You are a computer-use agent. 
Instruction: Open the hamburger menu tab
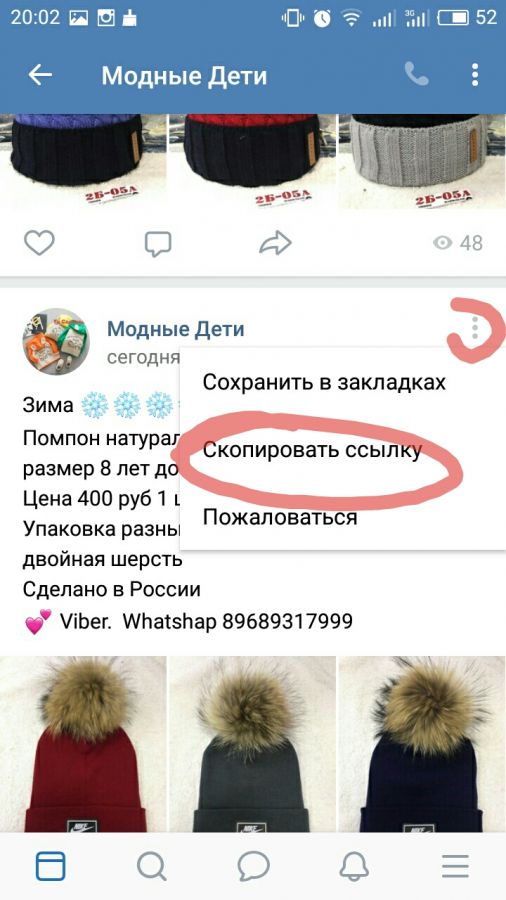pos(456,866)
